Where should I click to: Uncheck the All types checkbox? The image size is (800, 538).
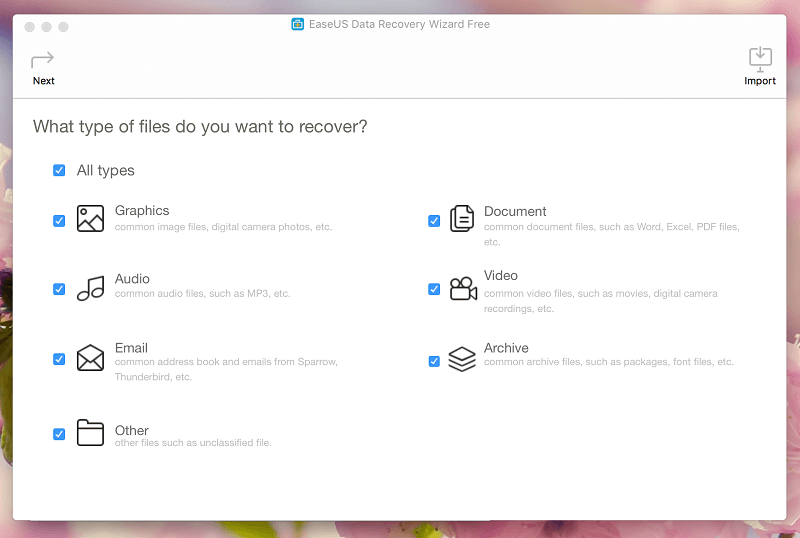[59, 170]
